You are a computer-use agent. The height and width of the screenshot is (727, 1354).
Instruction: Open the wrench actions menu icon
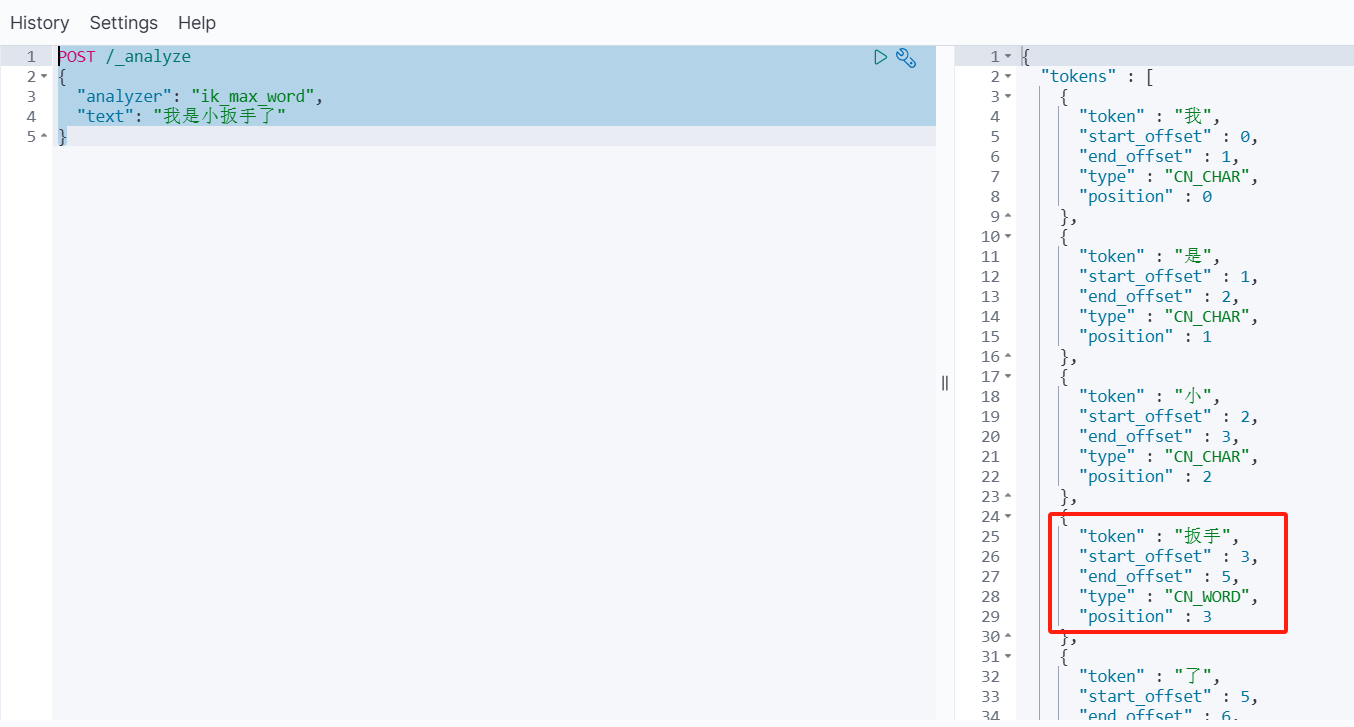click(906, 57)
